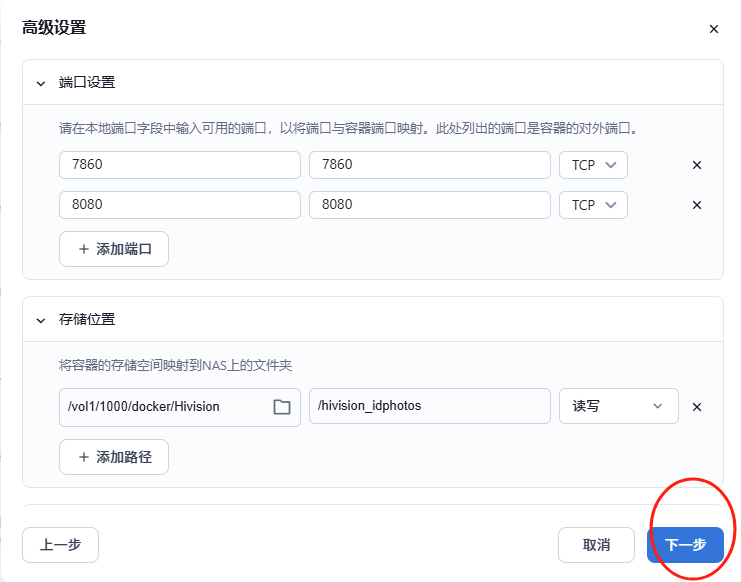Proceed with the 下一步 button
The image size is (741, 582).
685,545
